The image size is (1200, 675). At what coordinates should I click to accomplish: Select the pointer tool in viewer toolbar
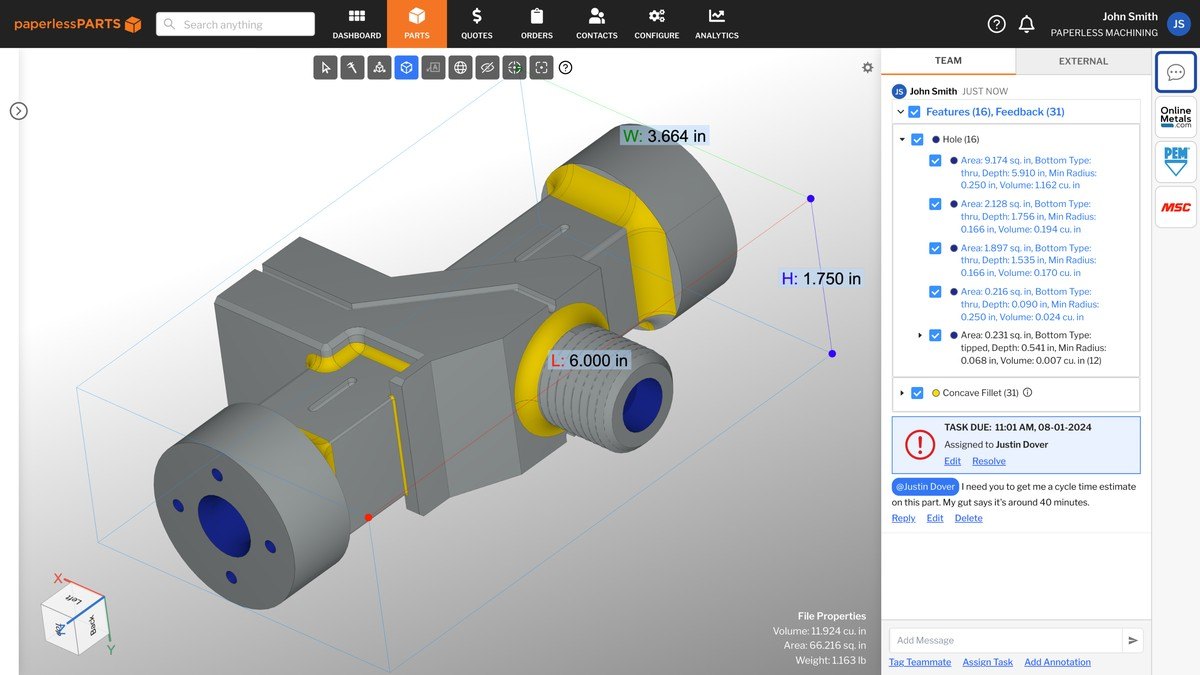(x=325, y=67)
